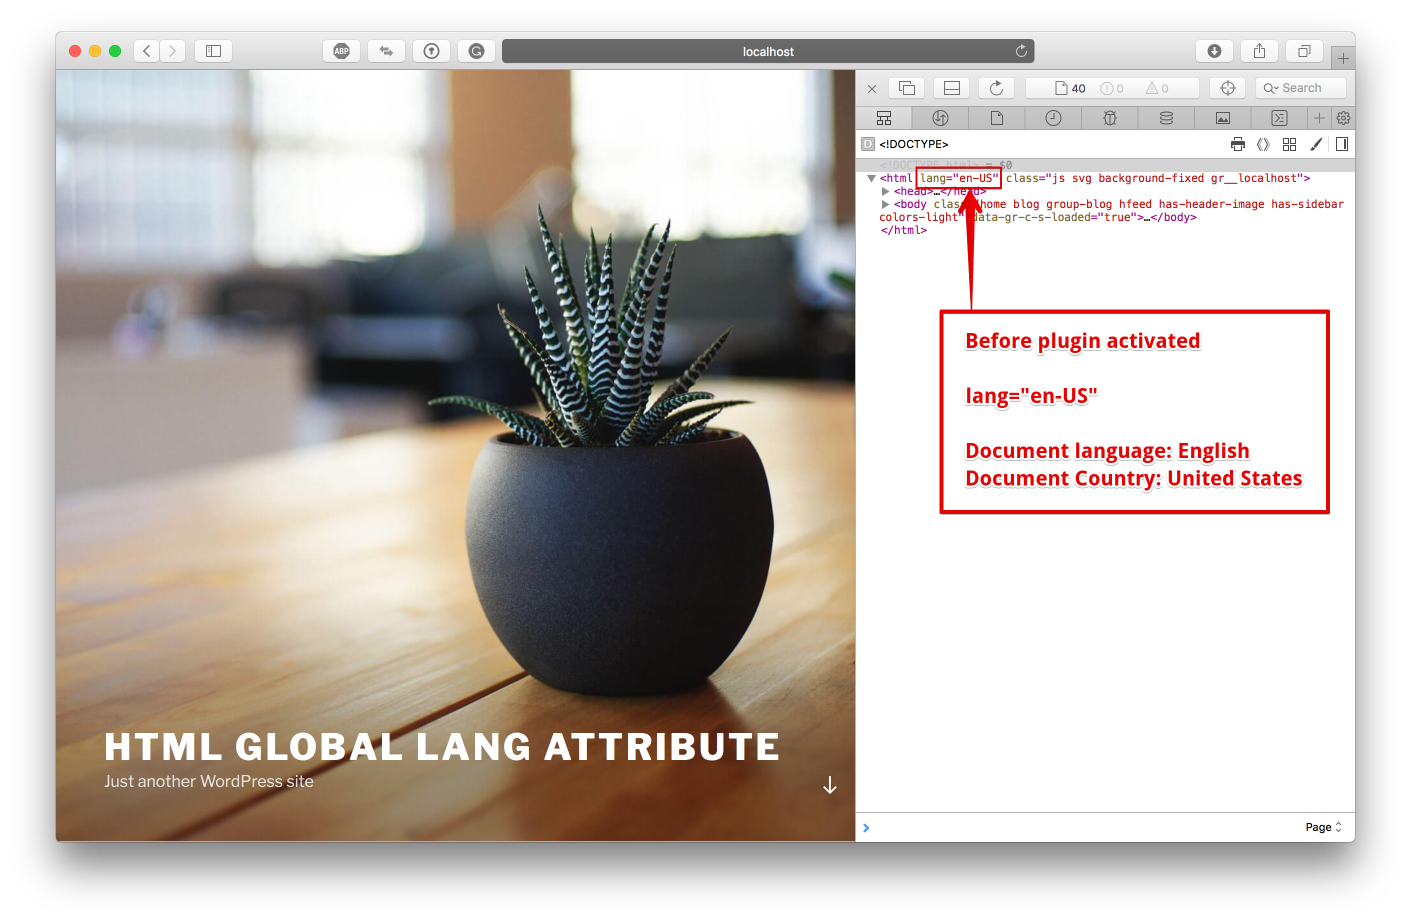Collapse the html node disclosure triangle
This screenshot has height=922, width=1411.
(x=872, y=178)
